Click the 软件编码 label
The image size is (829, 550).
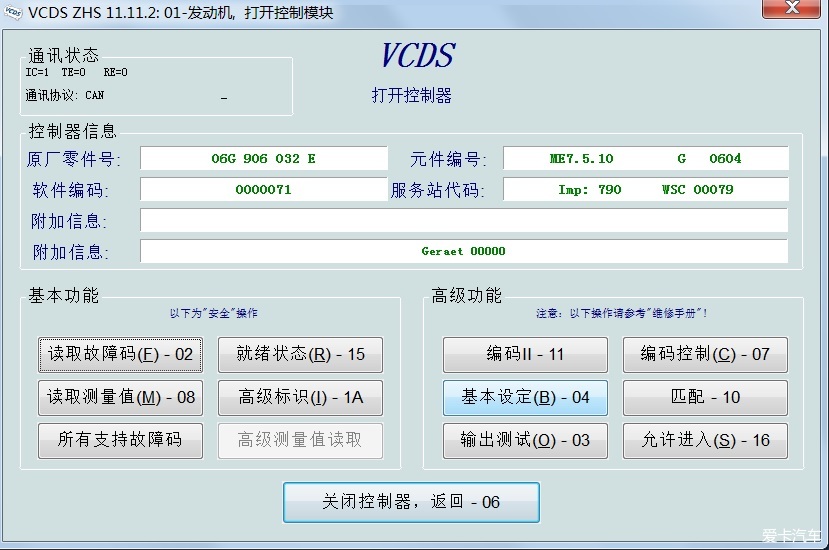coord(70,190)
